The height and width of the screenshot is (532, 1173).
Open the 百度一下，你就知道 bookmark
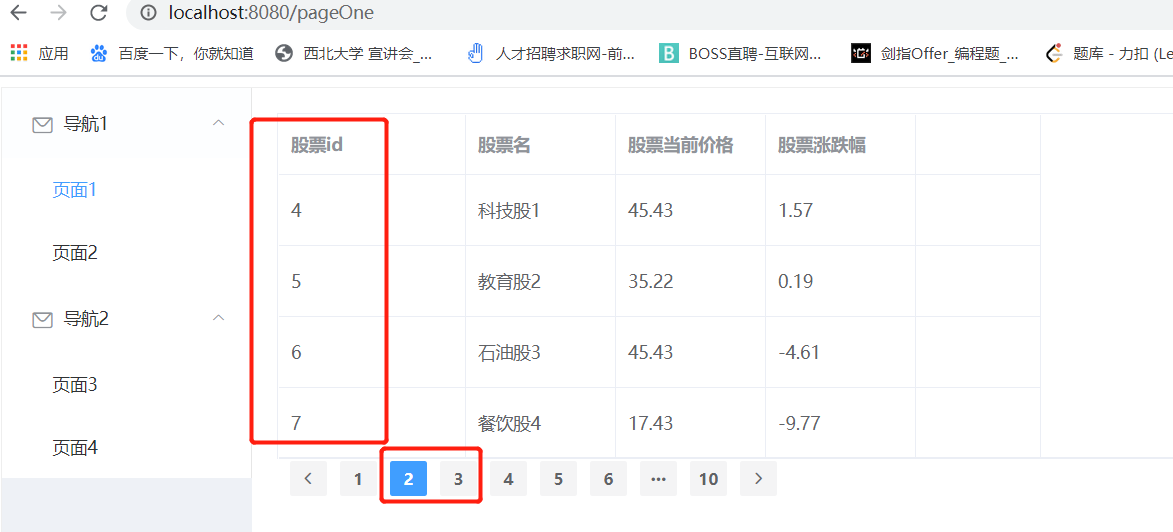click(x=172, y=53)
